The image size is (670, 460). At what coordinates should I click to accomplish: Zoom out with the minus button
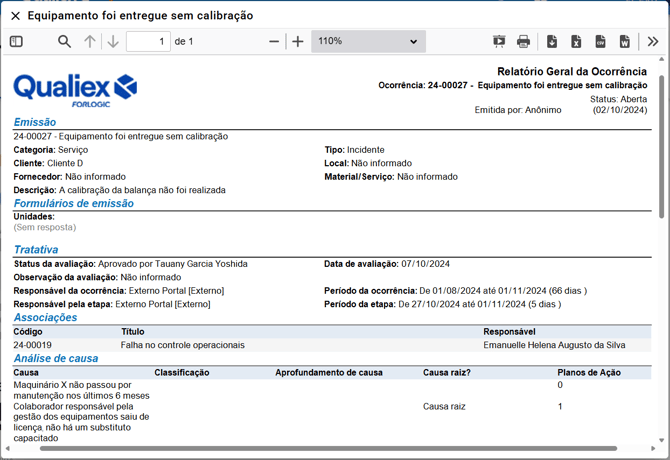coord(274,42)
